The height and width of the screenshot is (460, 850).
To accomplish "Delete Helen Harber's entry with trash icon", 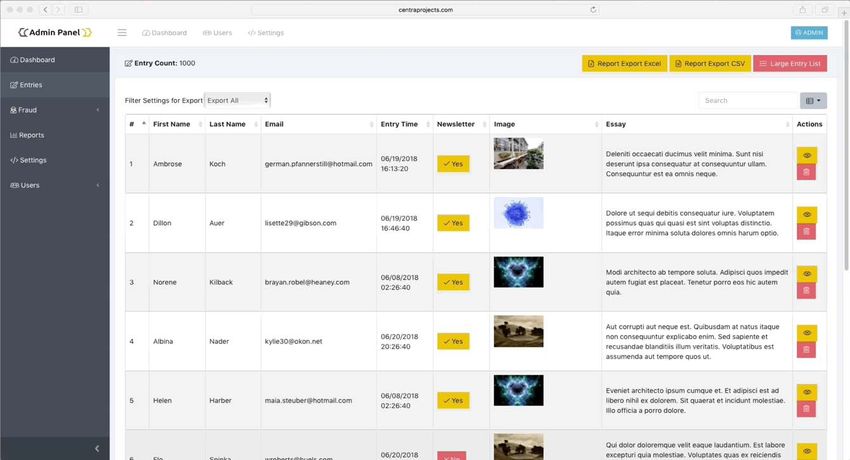I will click(x=806, y=408).
